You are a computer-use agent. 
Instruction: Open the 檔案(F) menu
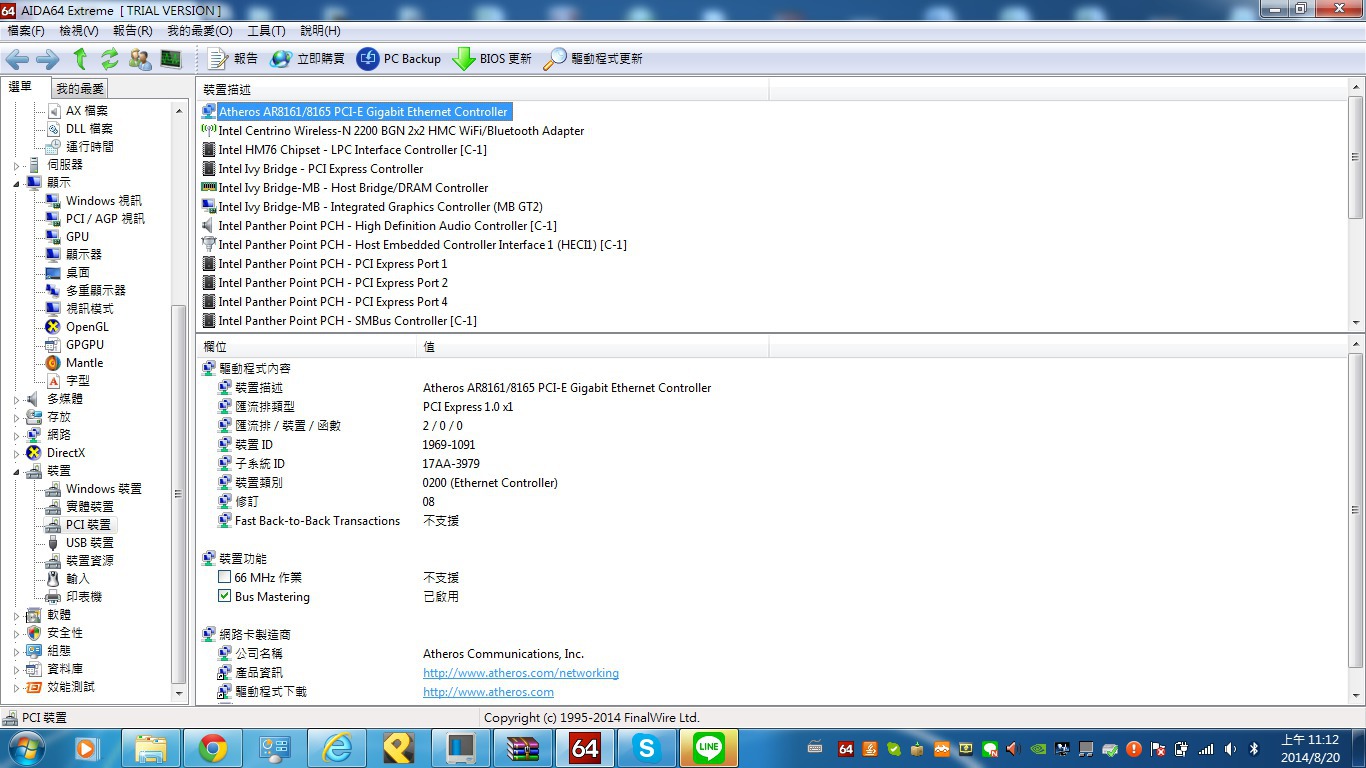[26, 31]
